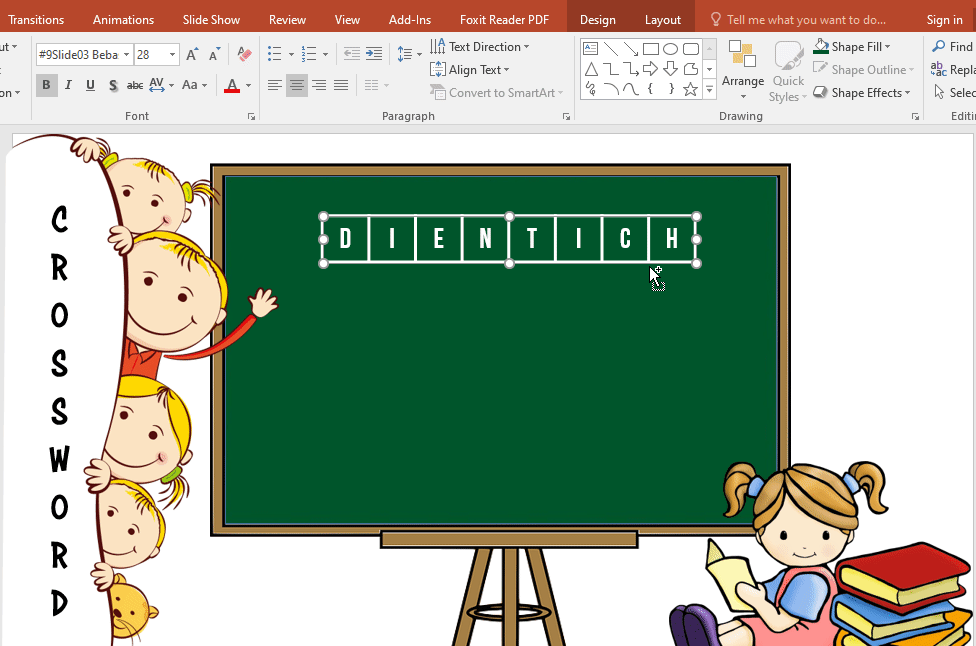Screen dimensions: 976x646
Task: Apply the red Font Color
Action: click(232, 85)
